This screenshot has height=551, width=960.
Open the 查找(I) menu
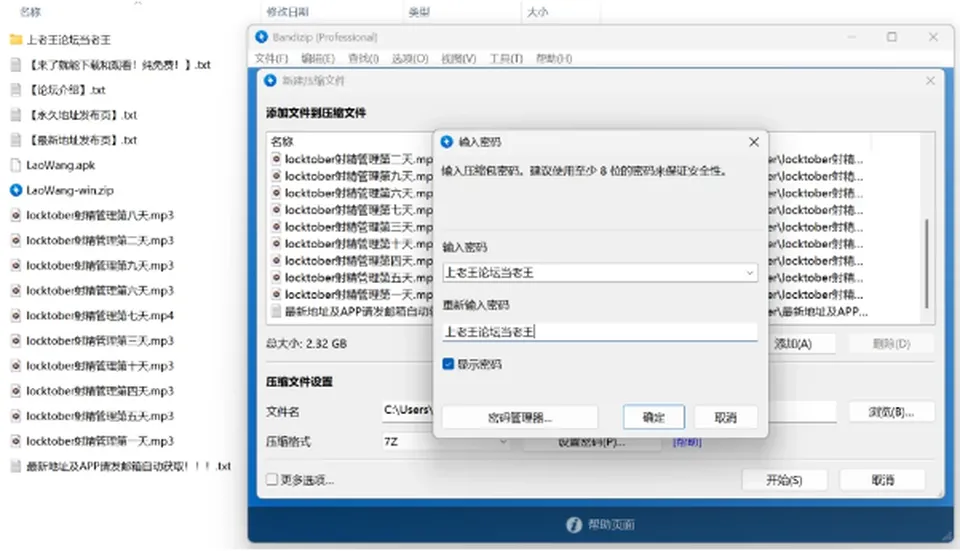pyautogui.click(x=363, y=59)
